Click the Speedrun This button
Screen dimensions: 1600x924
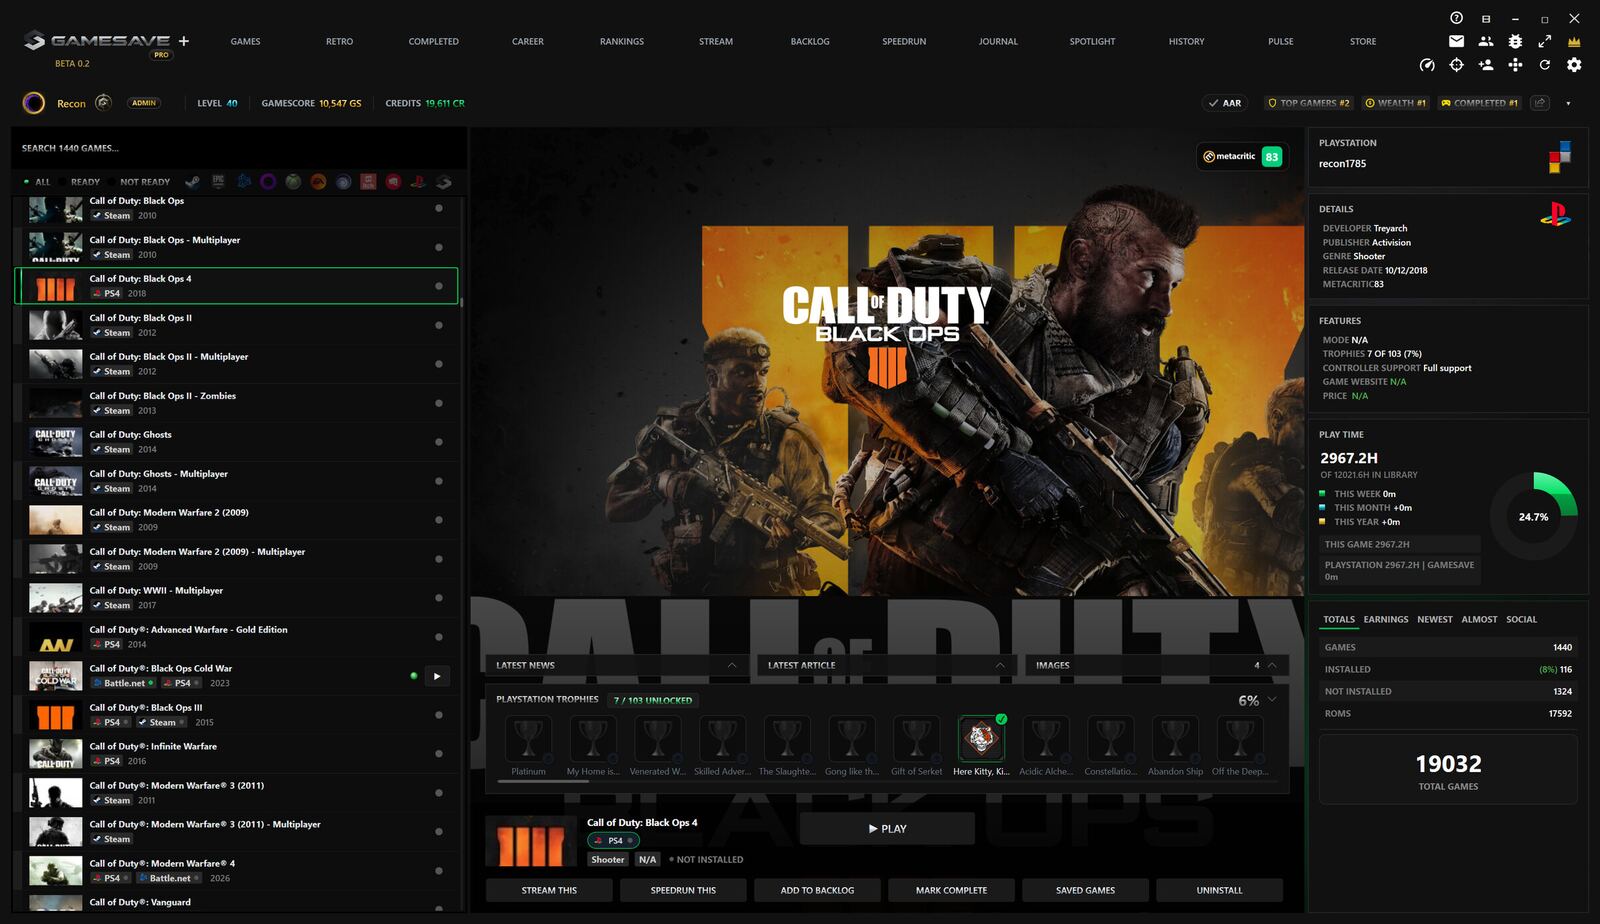point(683,890)
